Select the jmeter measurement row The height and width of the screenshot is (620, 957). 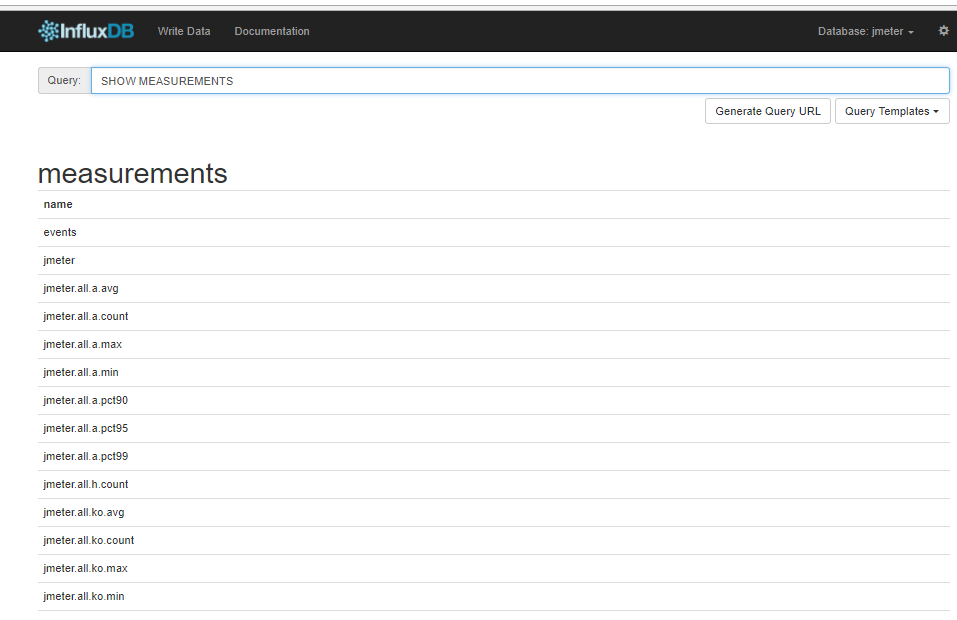click(494, 261)
